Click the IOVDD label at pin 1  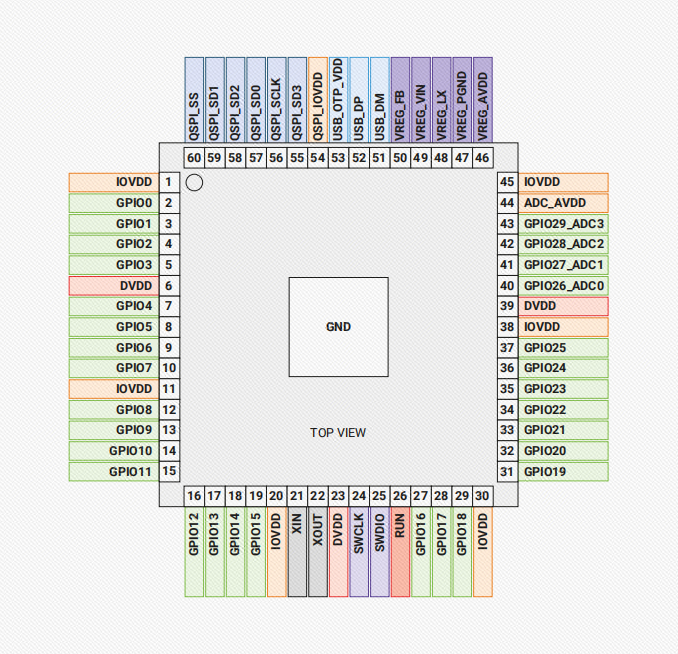114,183
